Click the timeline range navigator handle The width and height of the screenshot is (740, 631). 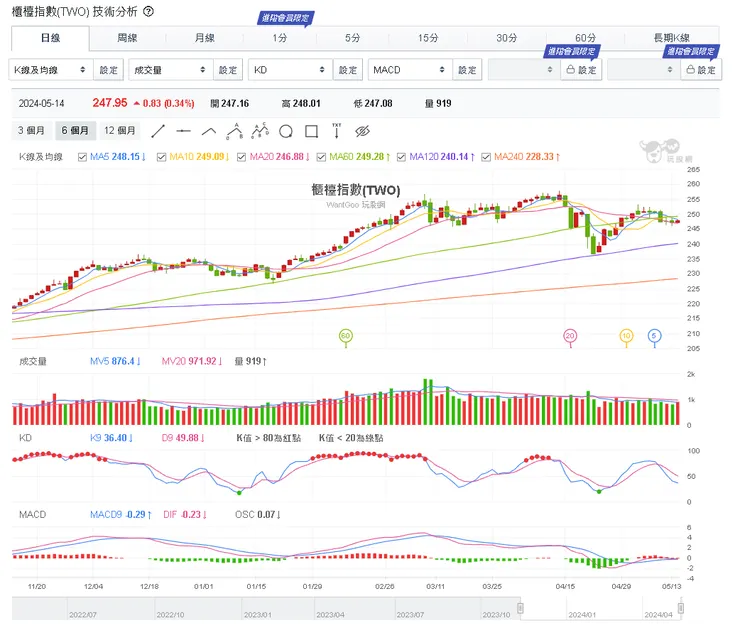coord(521,608)
